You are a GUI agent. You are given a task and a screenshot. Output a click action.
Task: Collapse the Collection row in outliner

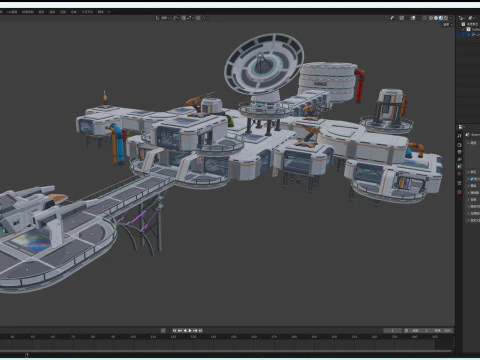pos(463,29)
